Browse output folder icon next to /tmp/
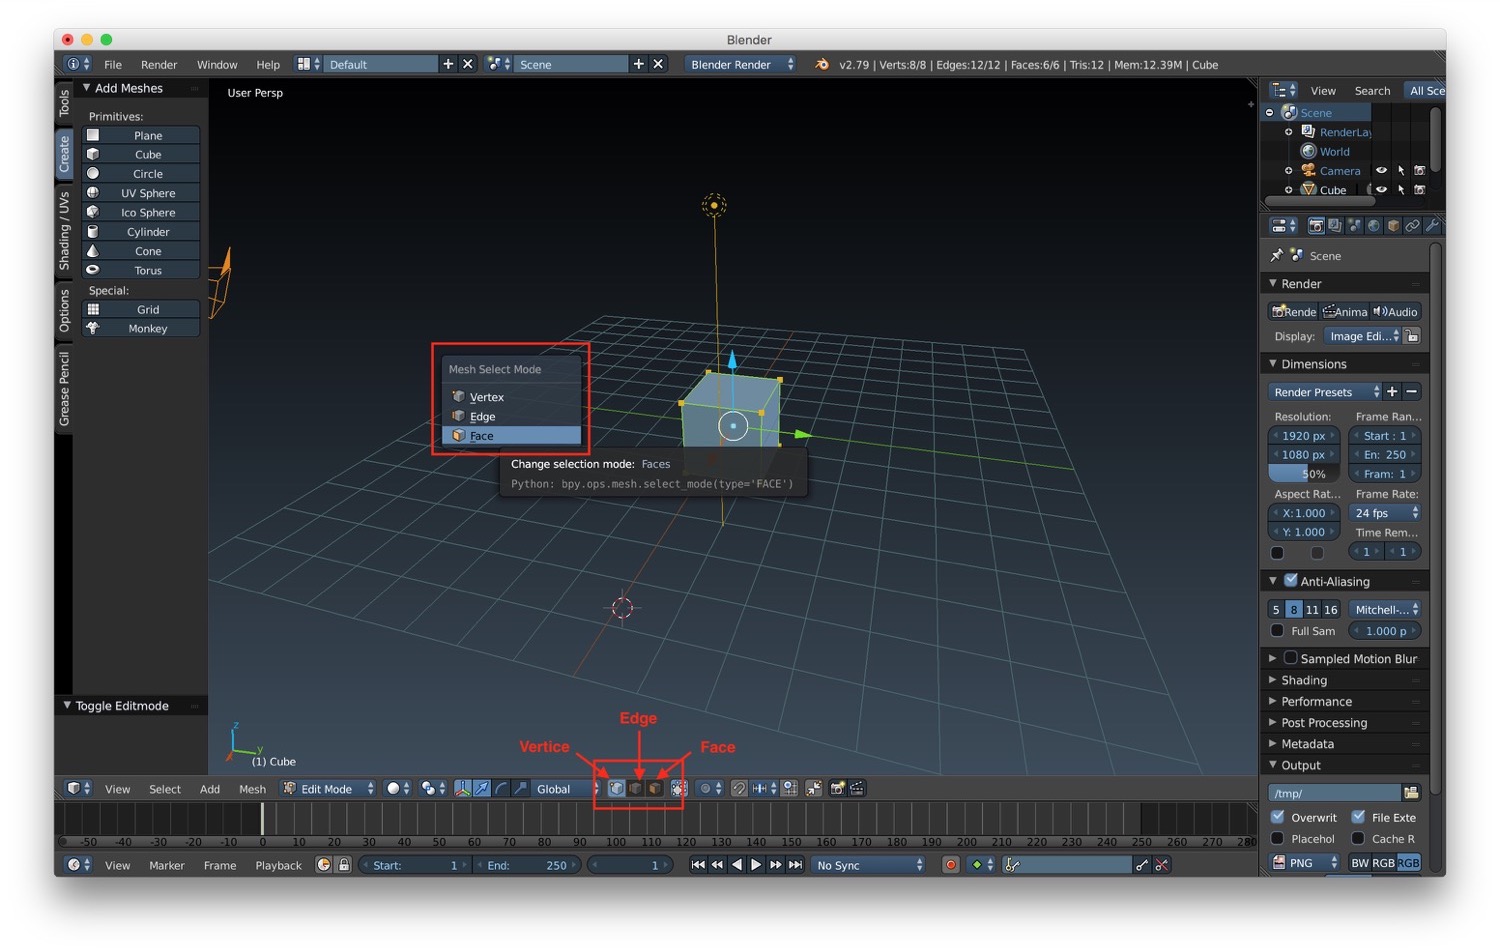 1411,793
